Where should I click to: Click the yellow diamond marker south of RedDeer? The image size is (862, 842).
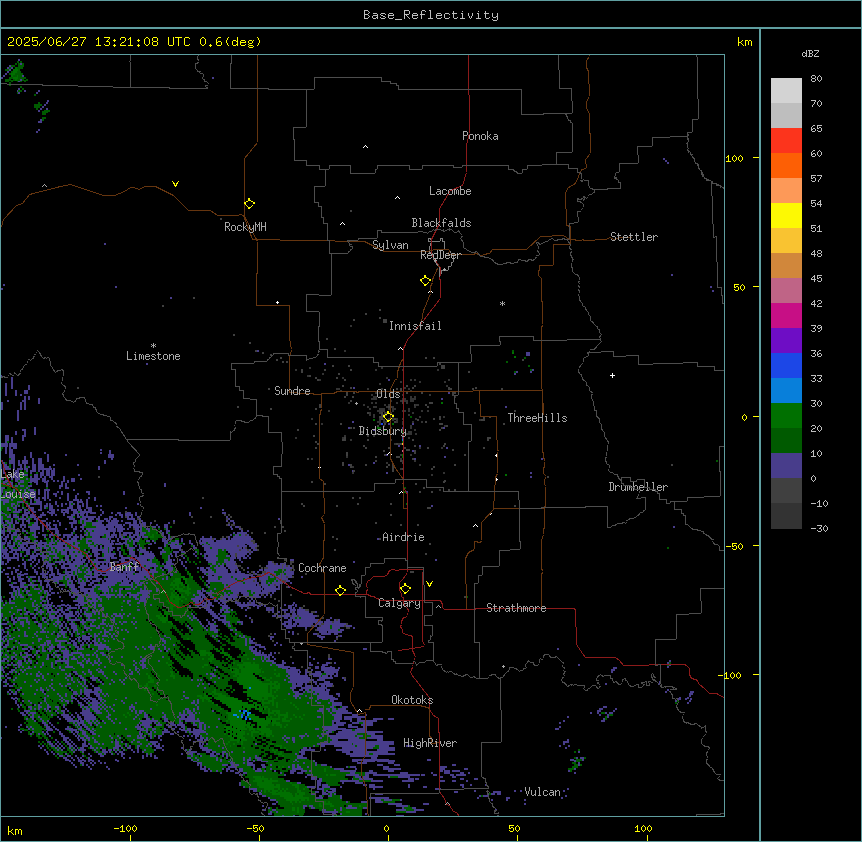(426, 280)
